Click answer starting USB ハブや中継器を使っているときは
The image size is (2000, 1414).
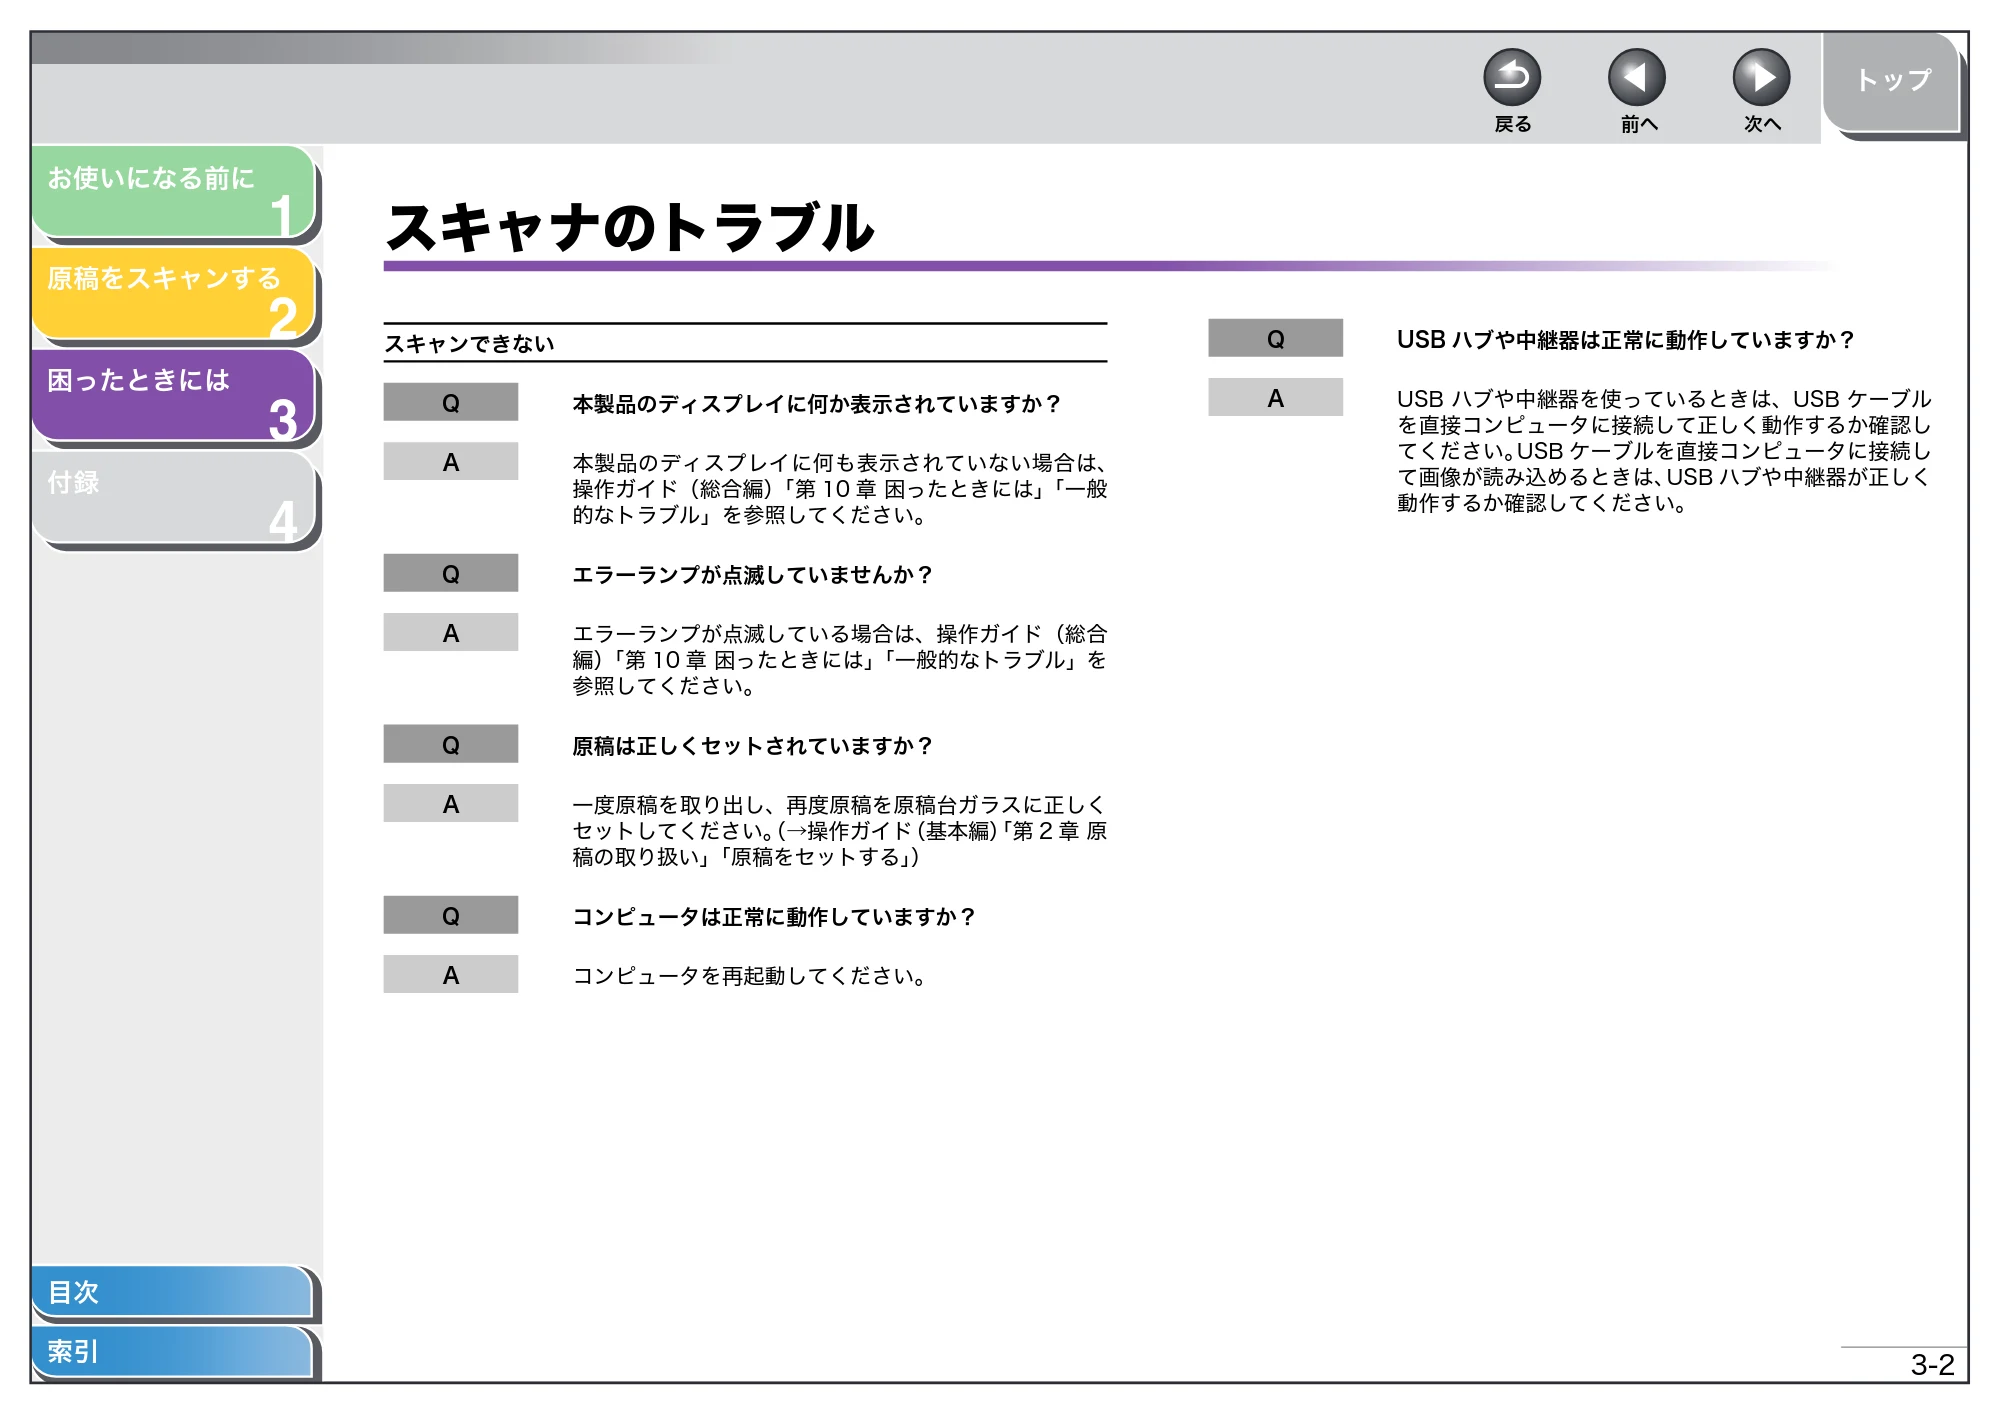coord(1664,450)
